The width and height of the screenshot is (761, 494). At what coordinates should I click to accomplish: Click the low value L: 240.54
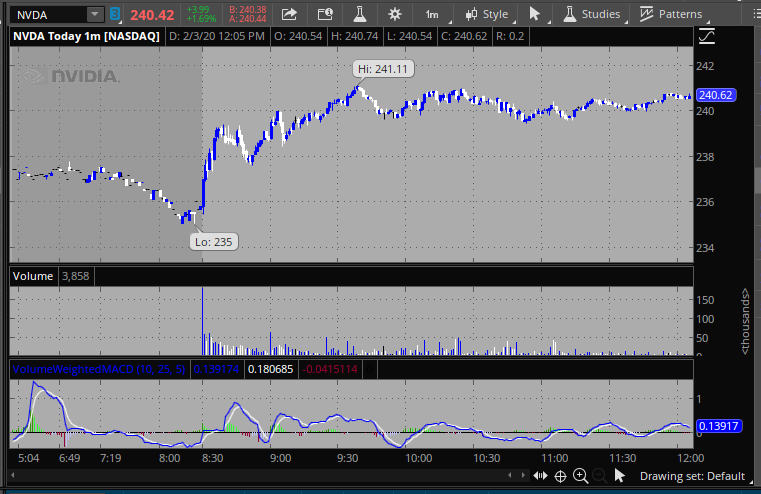(x=409, y=36)
